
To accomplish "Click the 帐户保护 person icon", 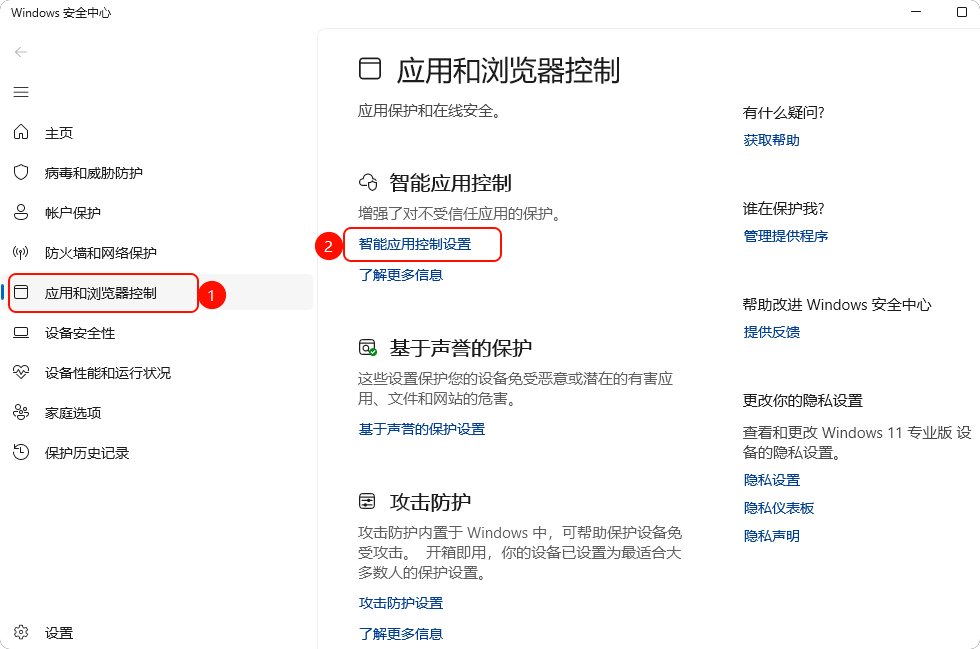I will click(21, 212).
